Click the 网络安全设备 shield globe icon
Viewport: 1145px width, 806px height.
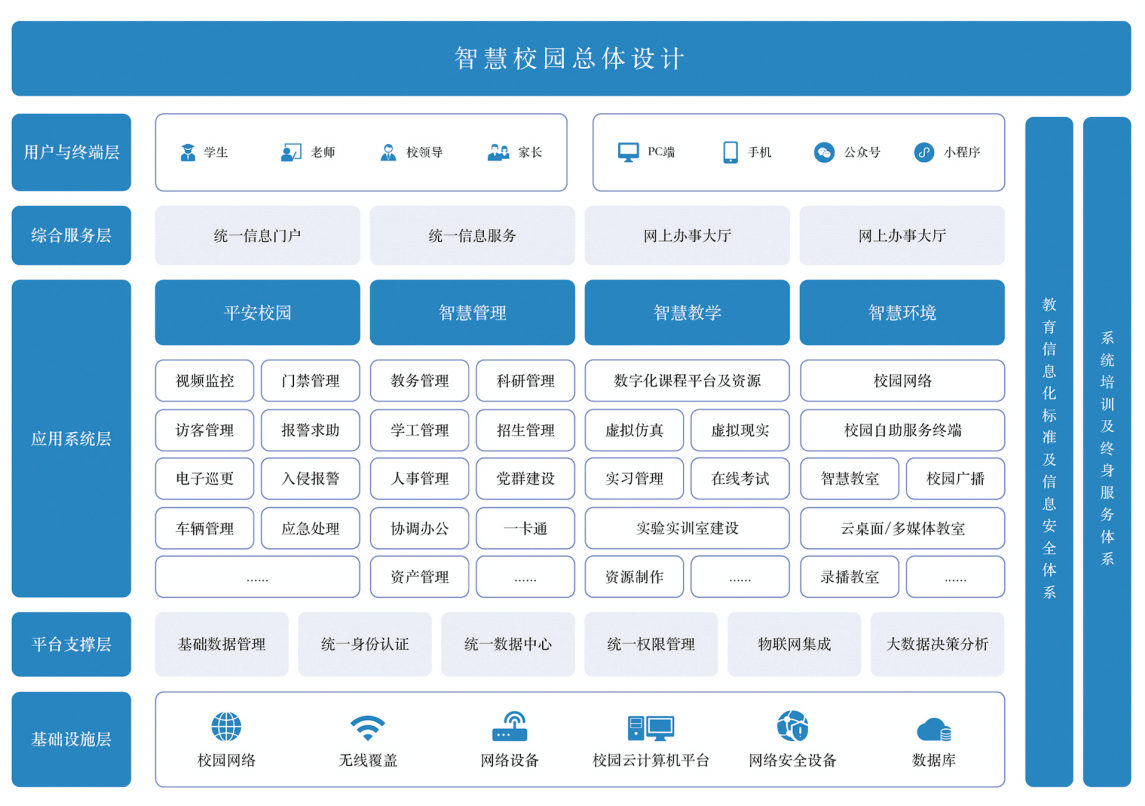click(792, 727)
